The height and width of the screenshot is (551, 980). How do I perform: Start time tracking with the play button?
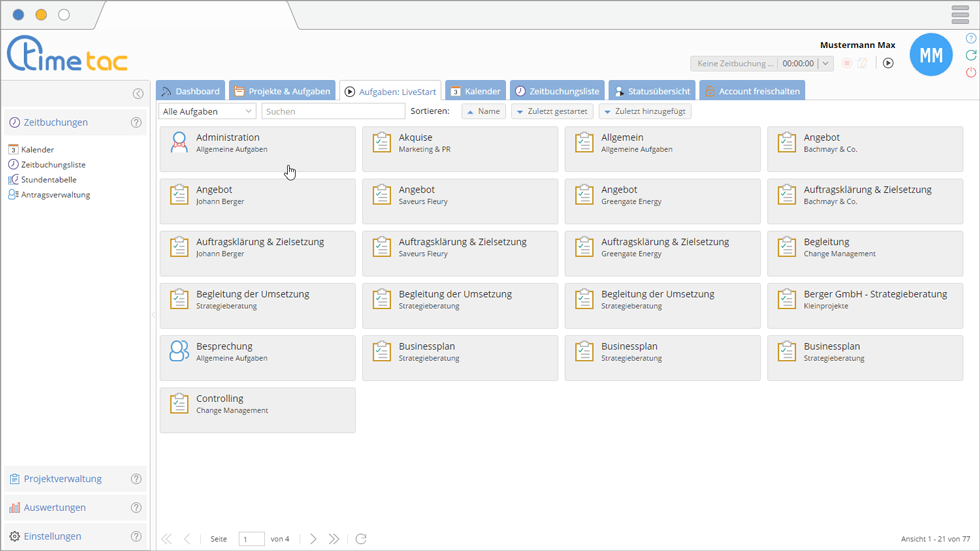[887, 63]
